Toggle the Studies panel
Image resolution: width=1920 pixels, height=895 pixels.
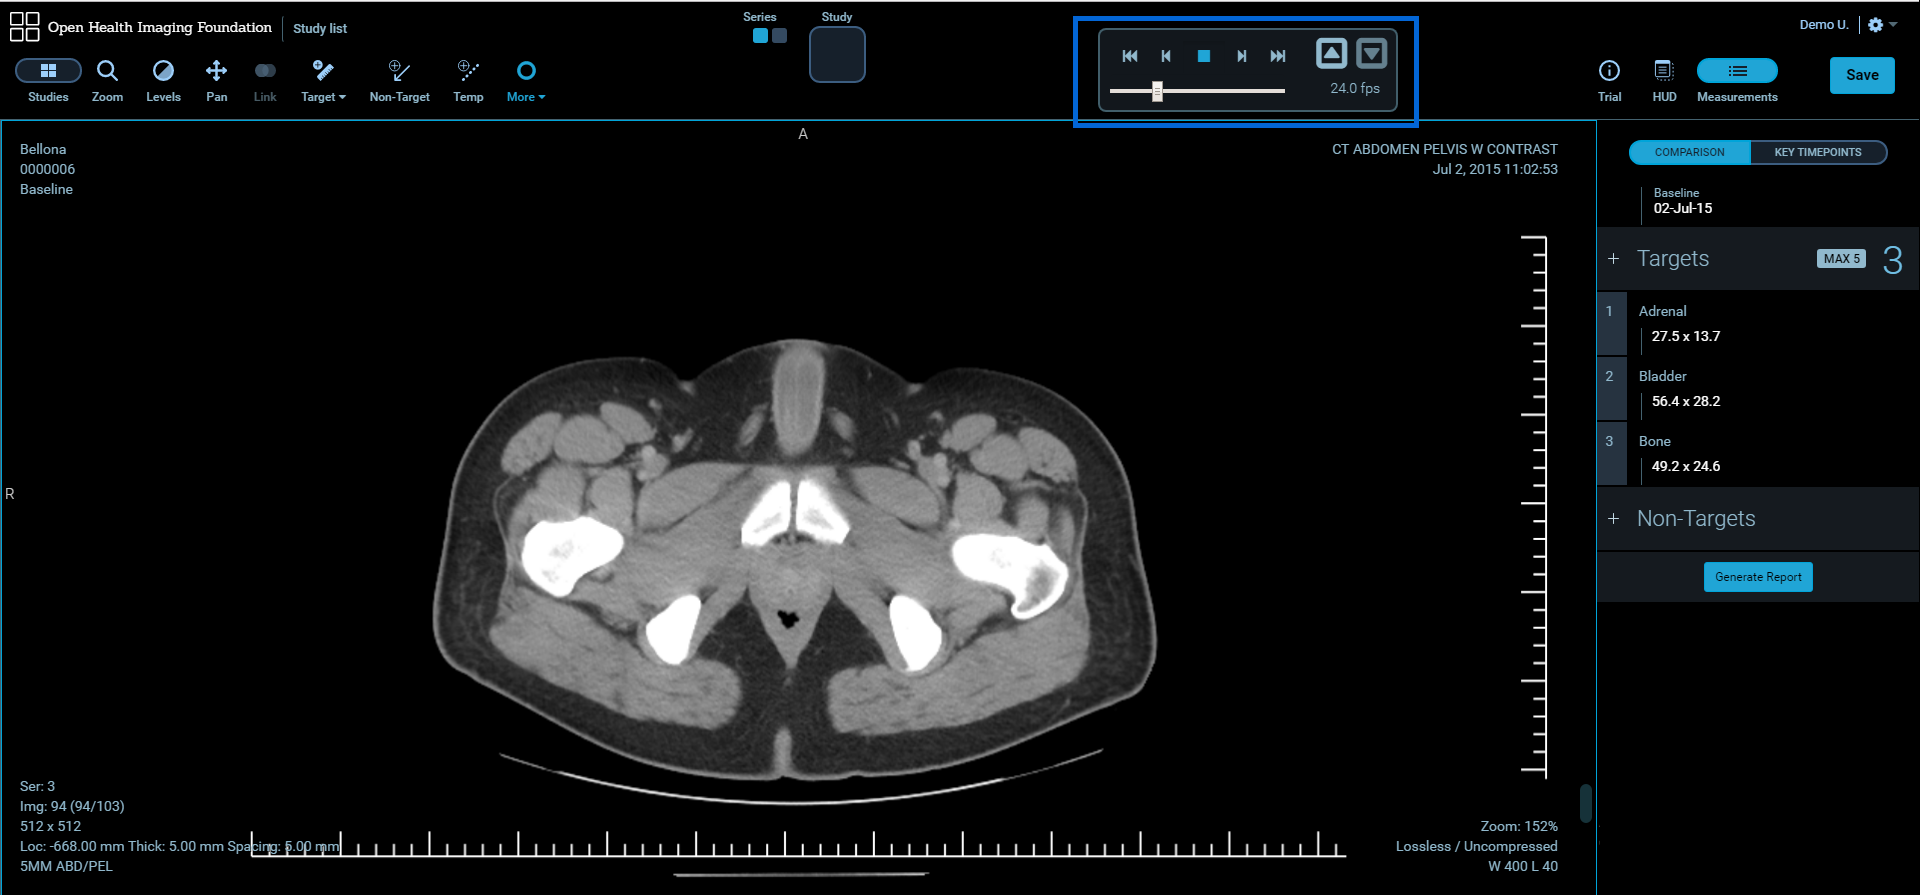pyautogui.click(x=48, y=80)
